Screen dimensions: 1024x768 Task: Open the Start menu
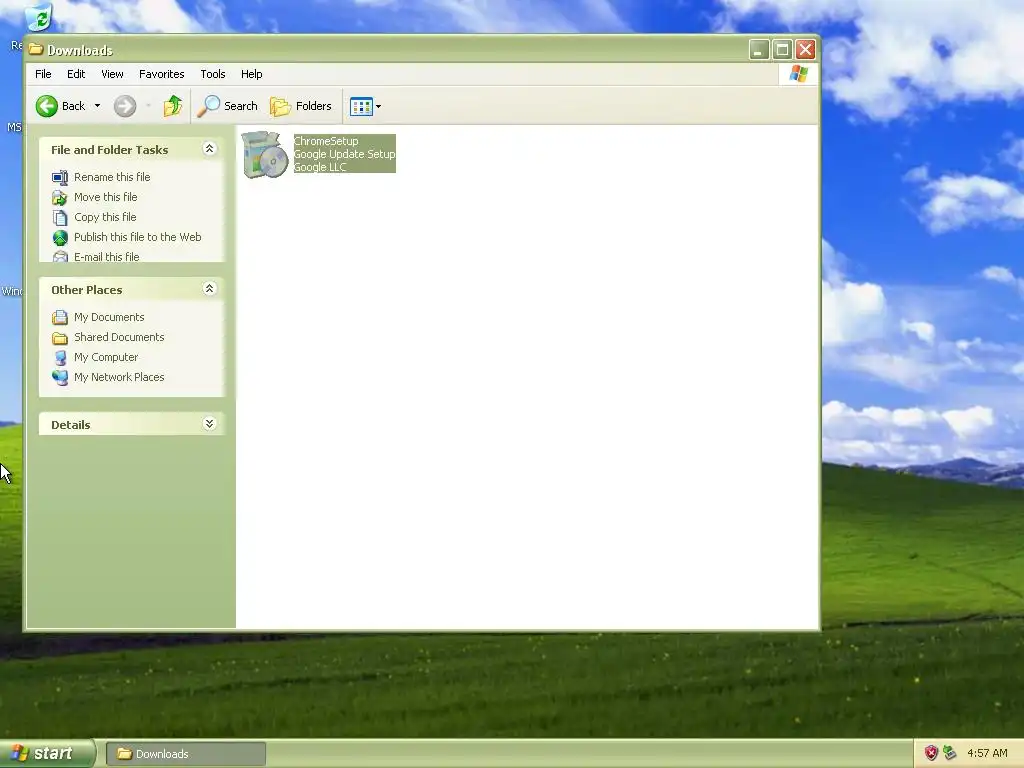47,753
